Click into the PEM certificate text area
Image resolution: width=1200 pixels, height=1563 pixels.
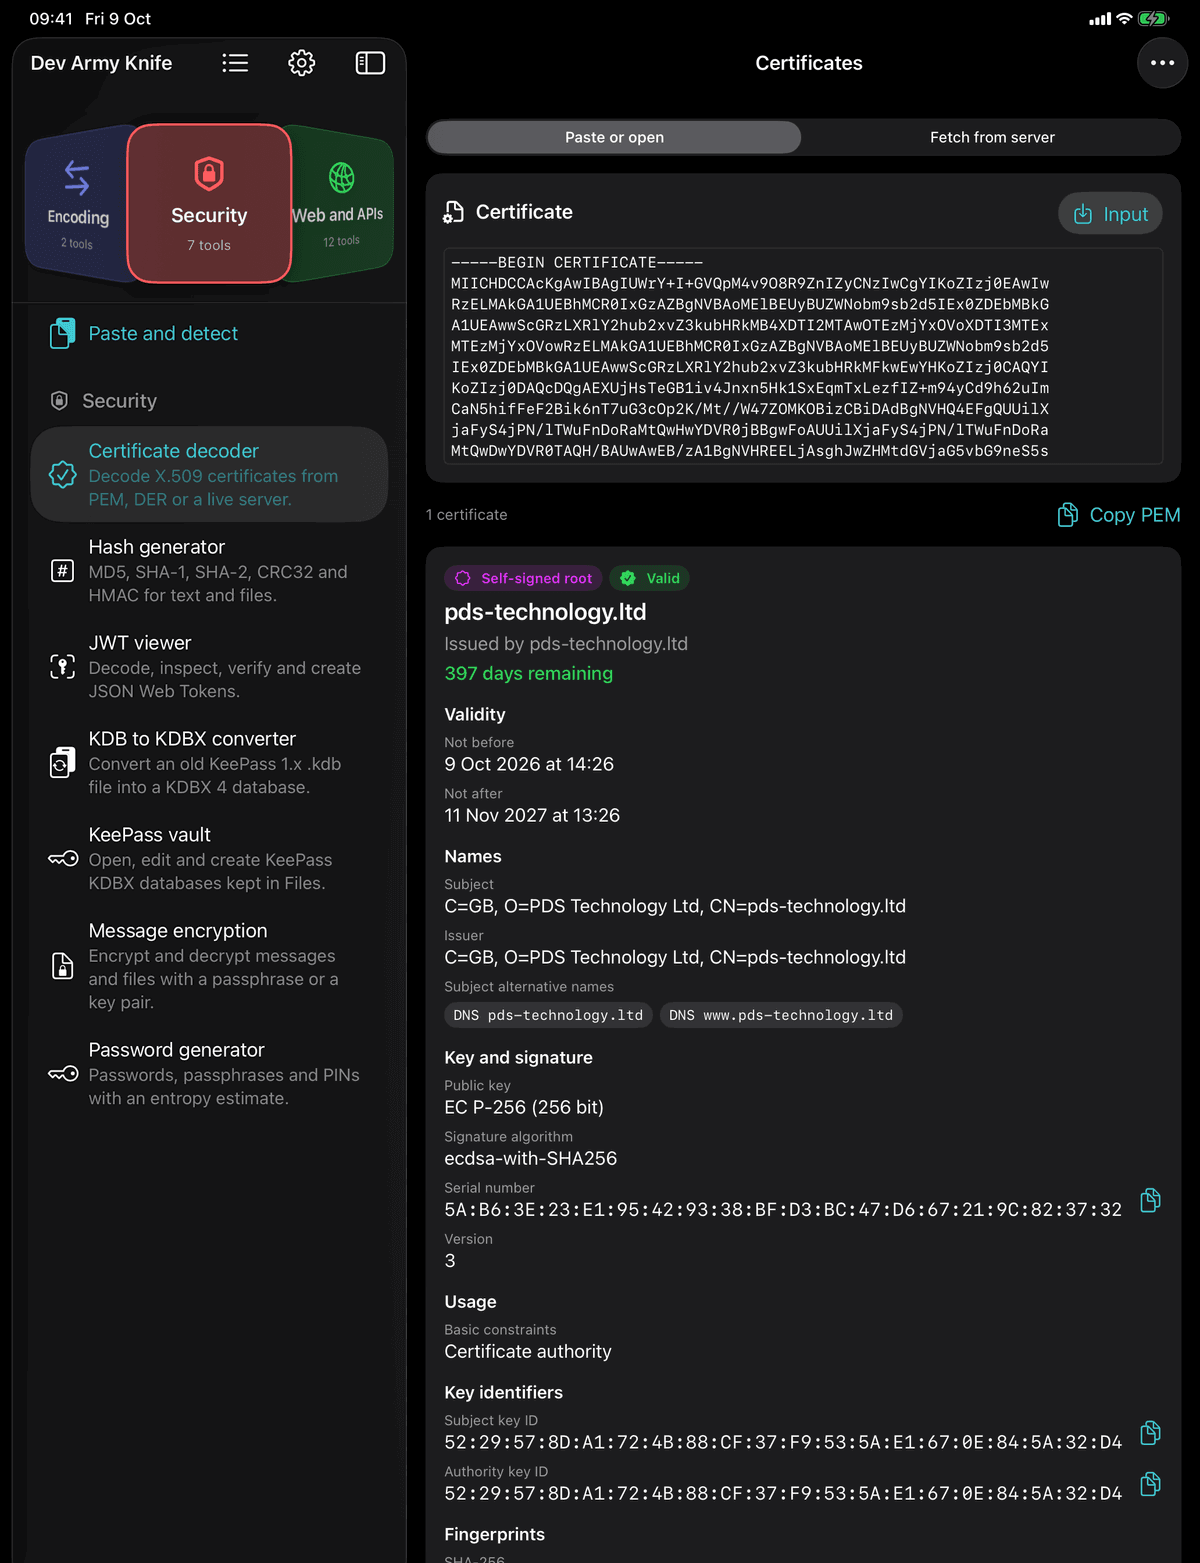coord(803,356)
